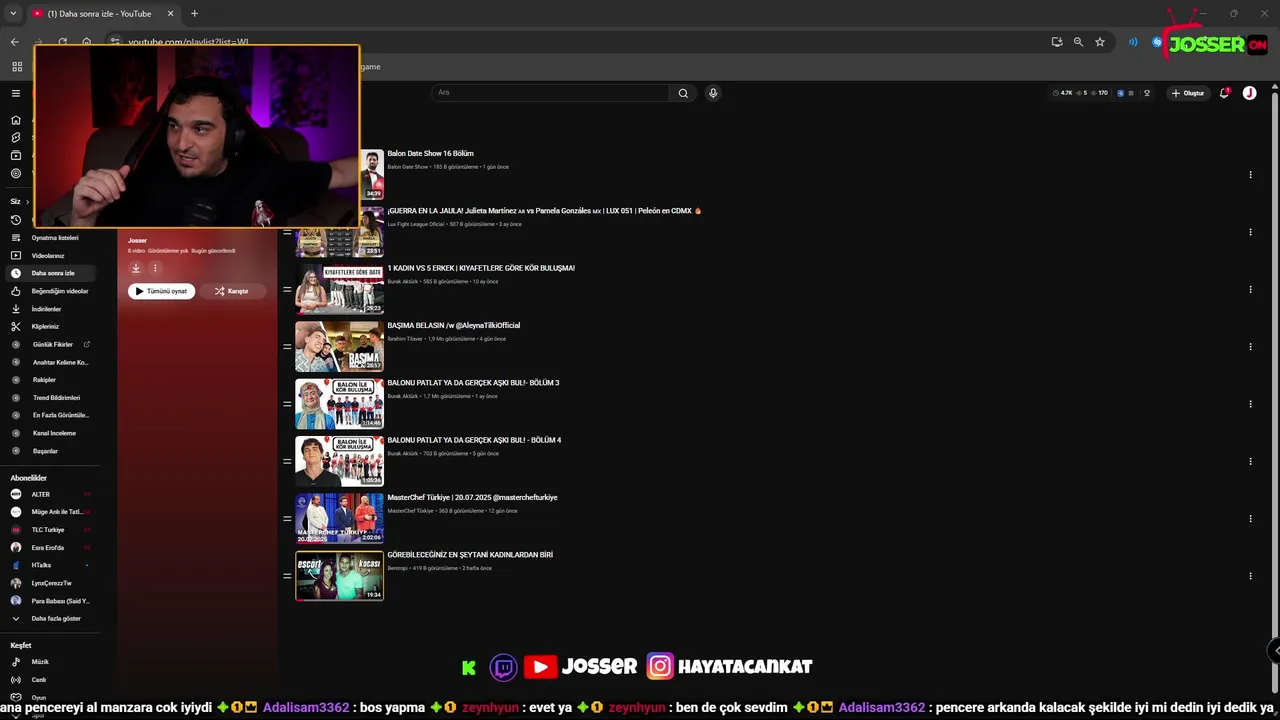
Task: Click the Oluştur create button
Action: (1188, 93)
